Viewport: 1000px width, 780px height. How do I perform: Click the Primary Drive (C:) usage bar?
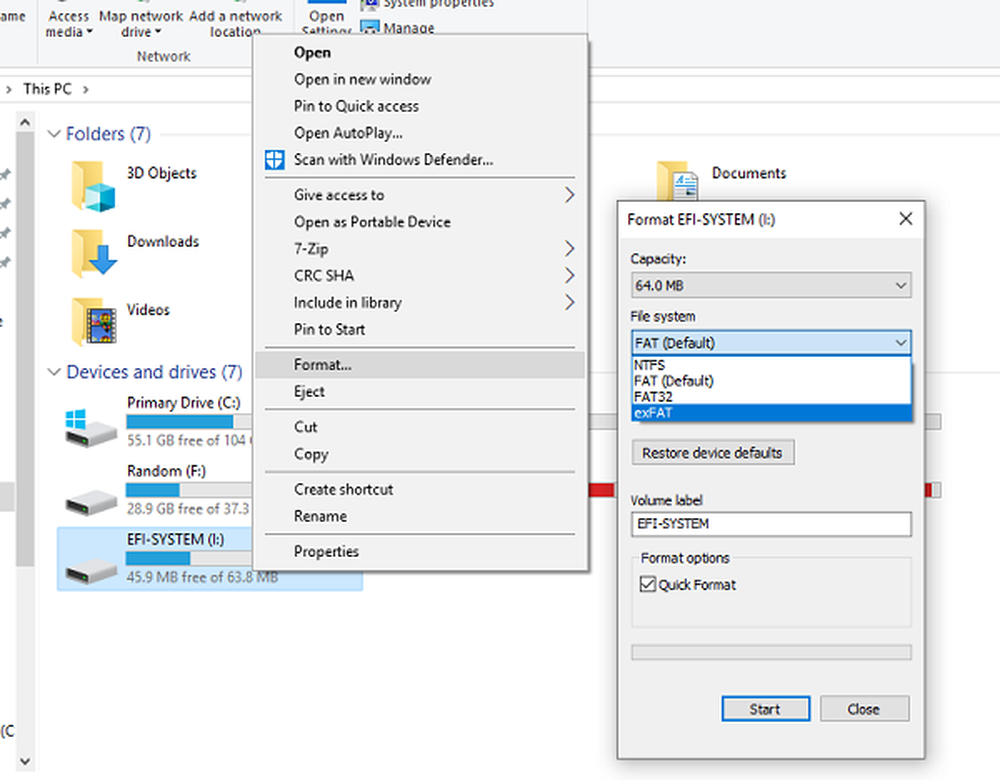tap(189, 422)
